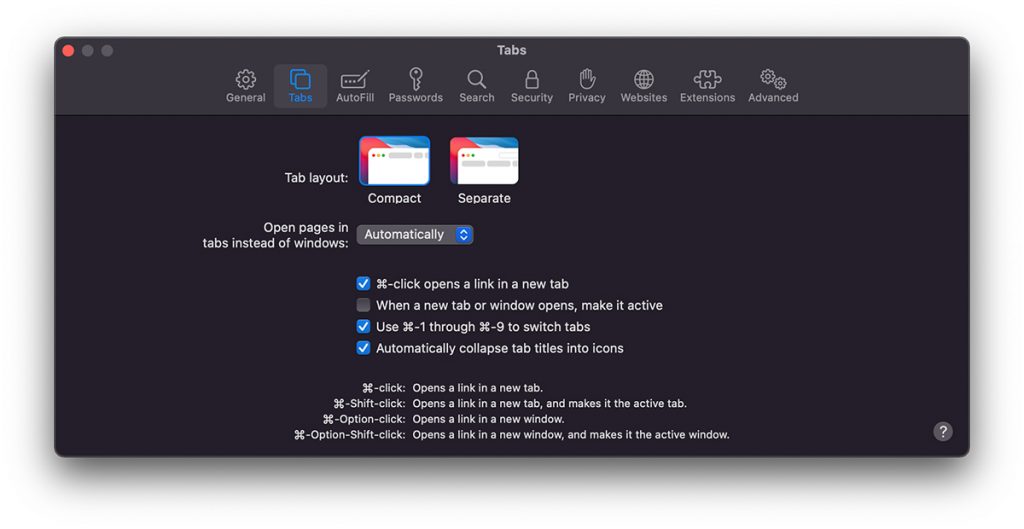Viewport: 1024px width, 529px height.
Task: Close the preferences window with red button
Action: click(69, 51)
